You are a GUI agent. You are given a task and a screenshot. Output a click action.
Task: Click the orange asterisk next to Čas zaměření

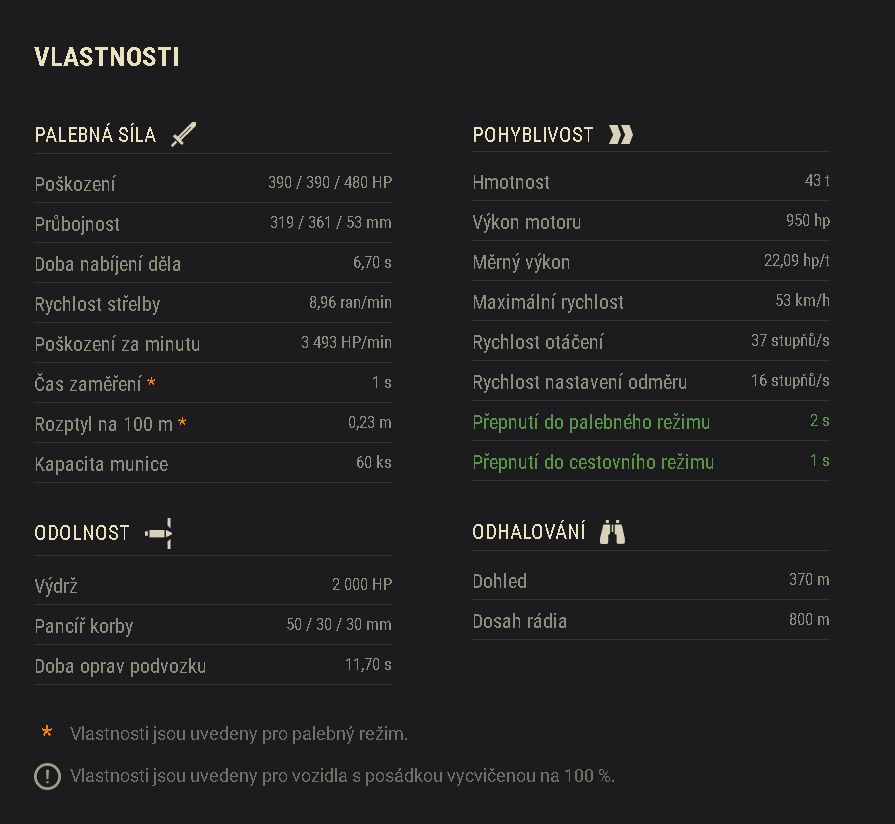pos(153,381)
